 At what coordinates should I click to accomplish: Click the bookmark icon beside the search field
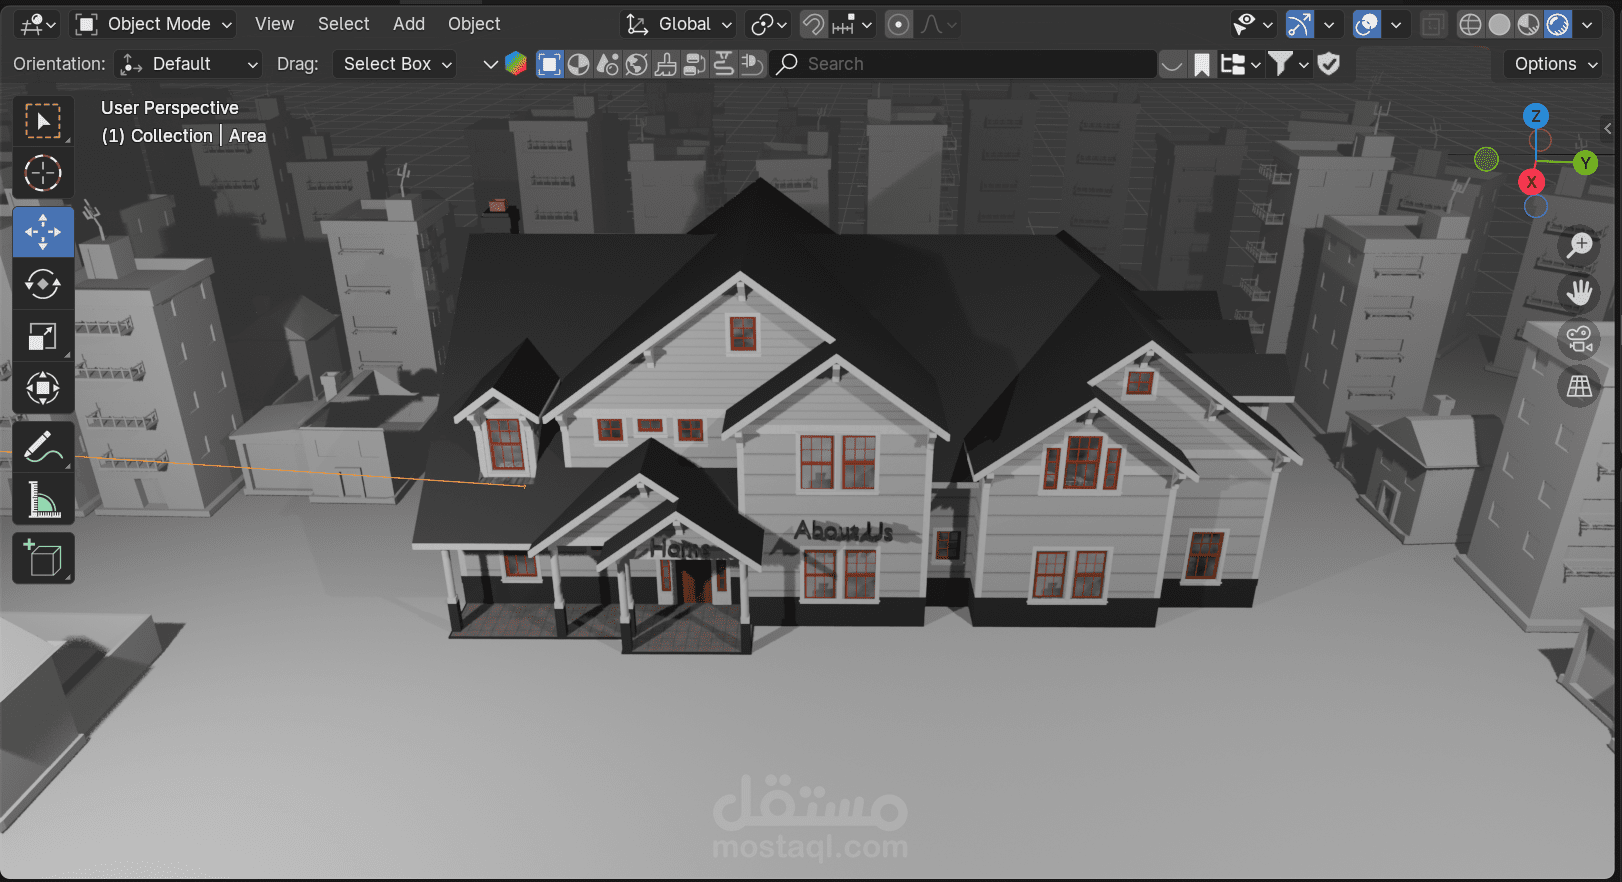coord(1202,64)
